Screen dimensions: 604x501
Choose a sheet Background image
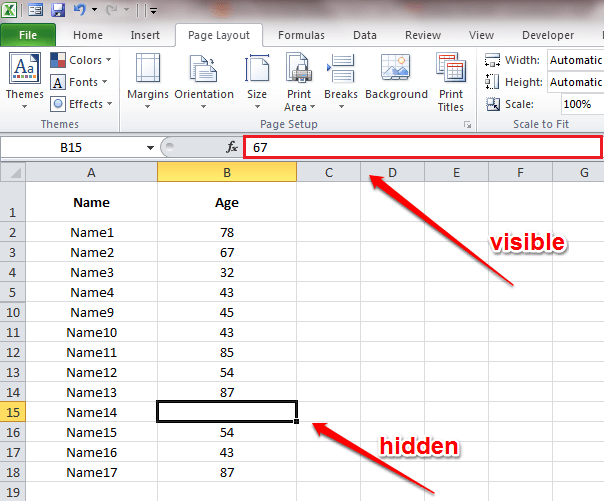click(396, 78)
